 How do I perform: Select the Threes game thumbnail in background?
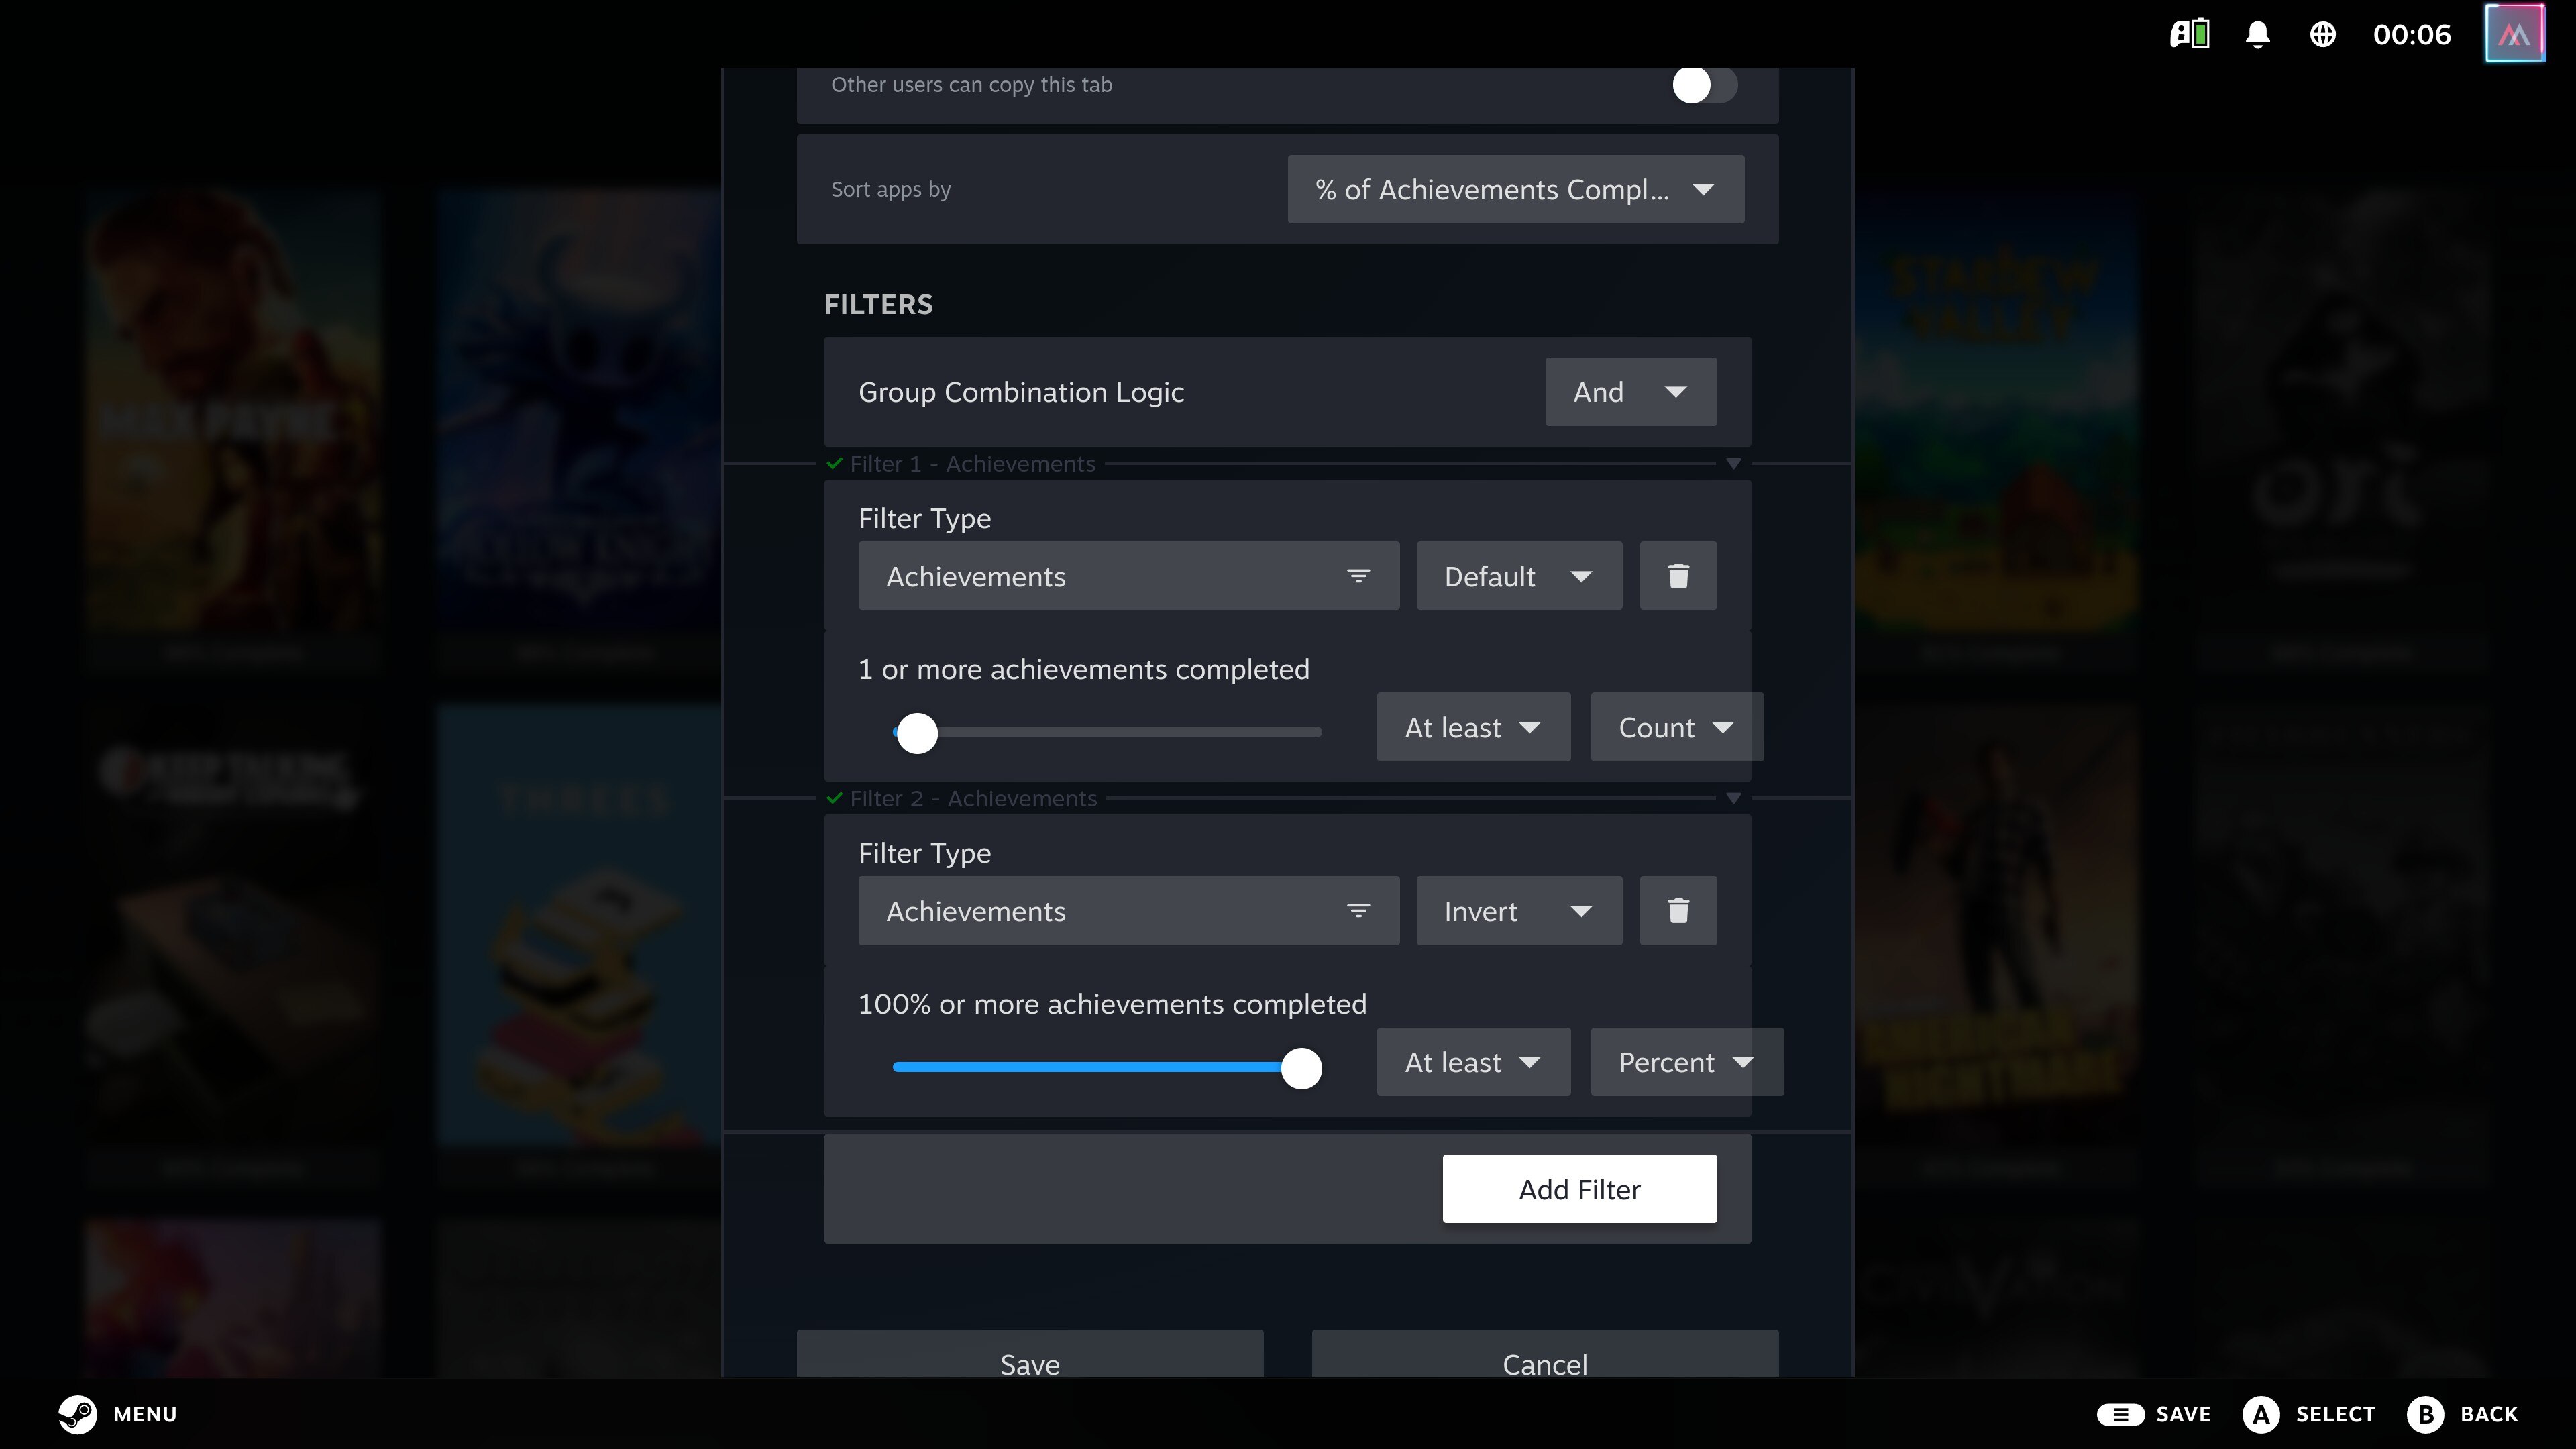(x=580, y=925)
